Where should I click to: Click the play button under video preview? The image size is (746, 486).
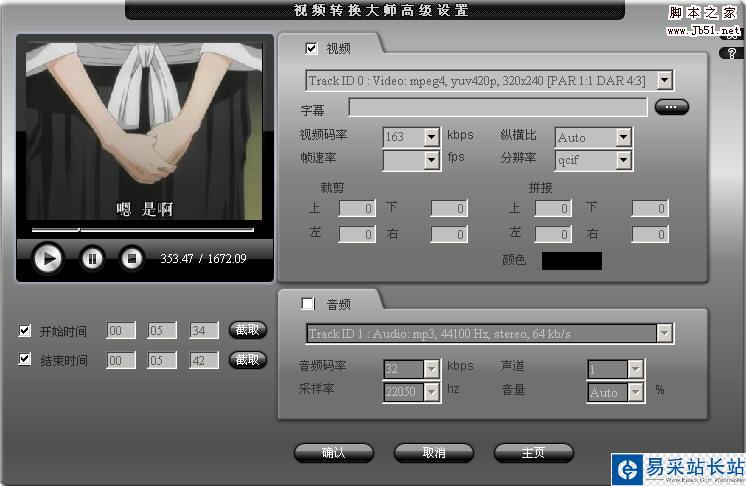pyautogui.click(x=48, y=259)
